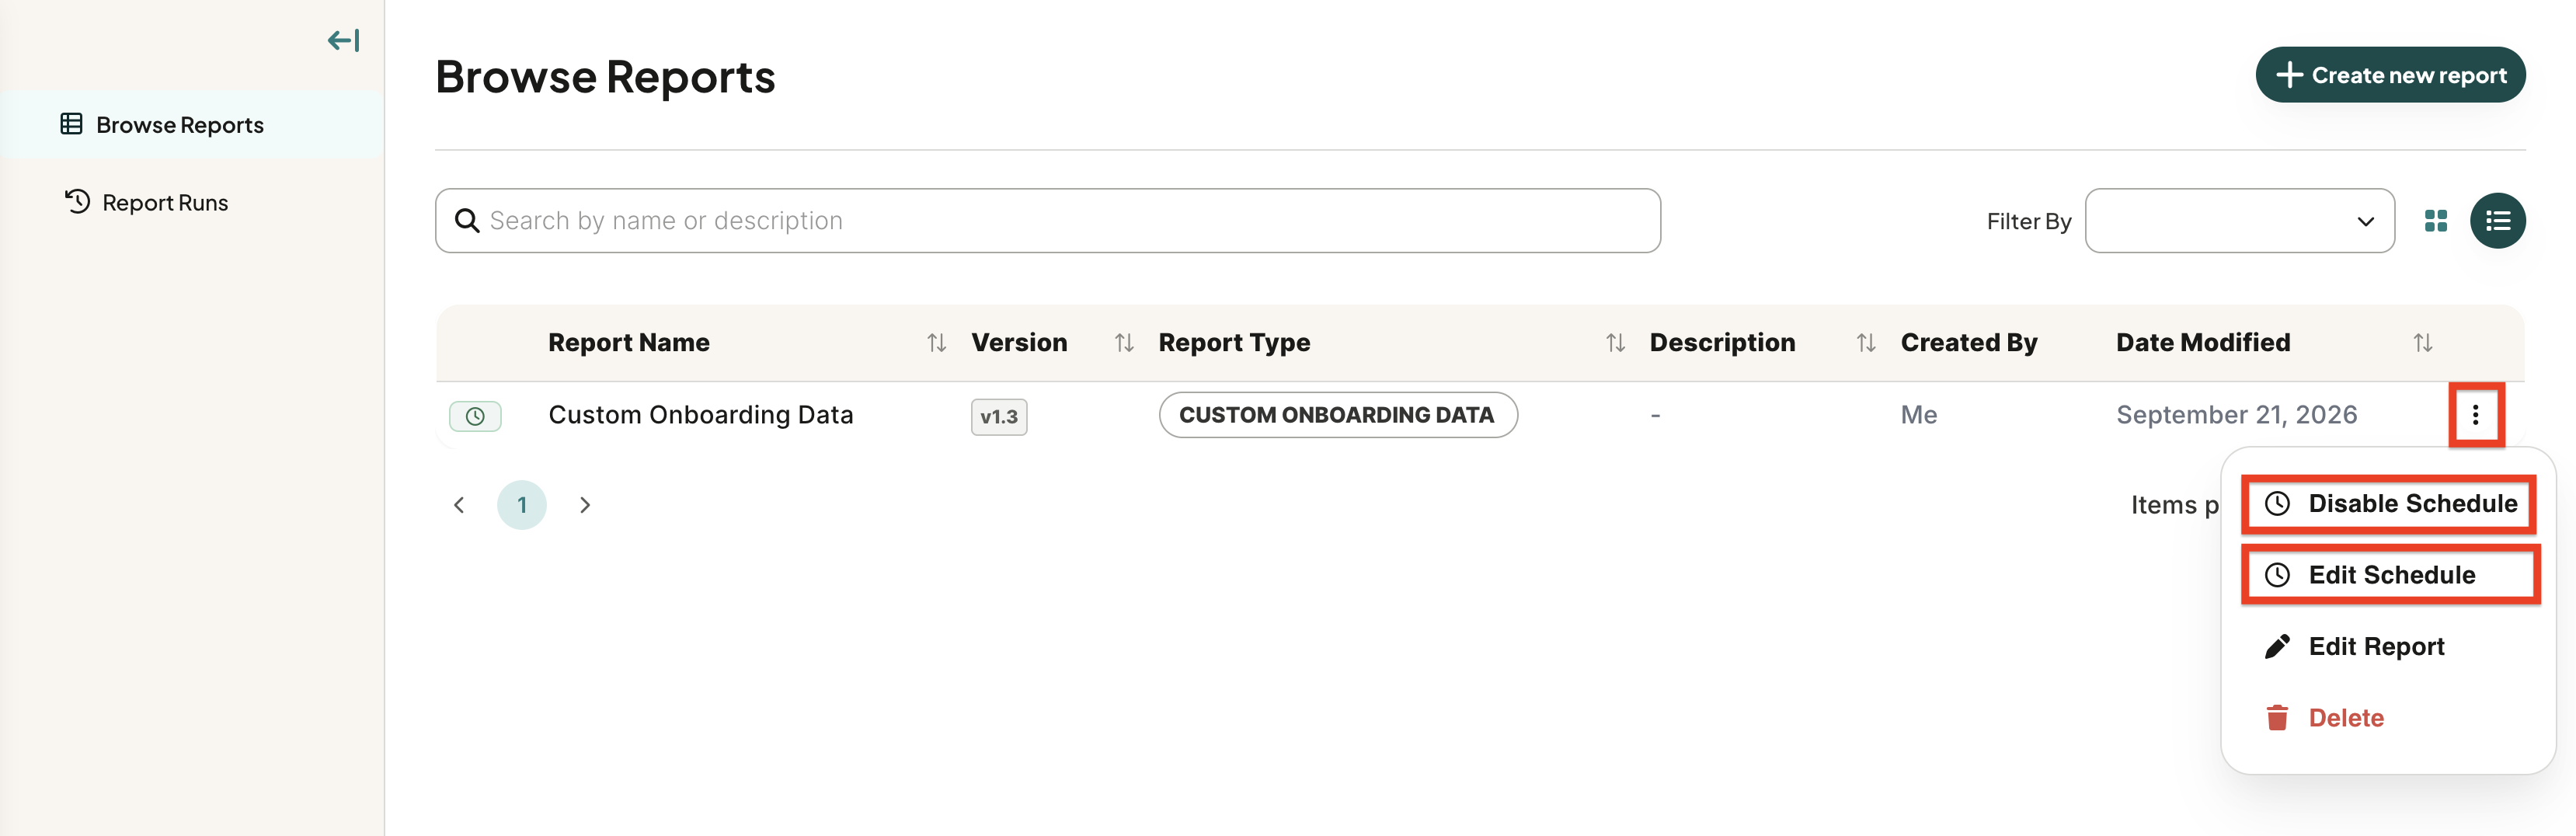Sort by Version column arrows
Image resolution: width=2576 pixels, height=836 pixels.
[x=1124, y=343]
